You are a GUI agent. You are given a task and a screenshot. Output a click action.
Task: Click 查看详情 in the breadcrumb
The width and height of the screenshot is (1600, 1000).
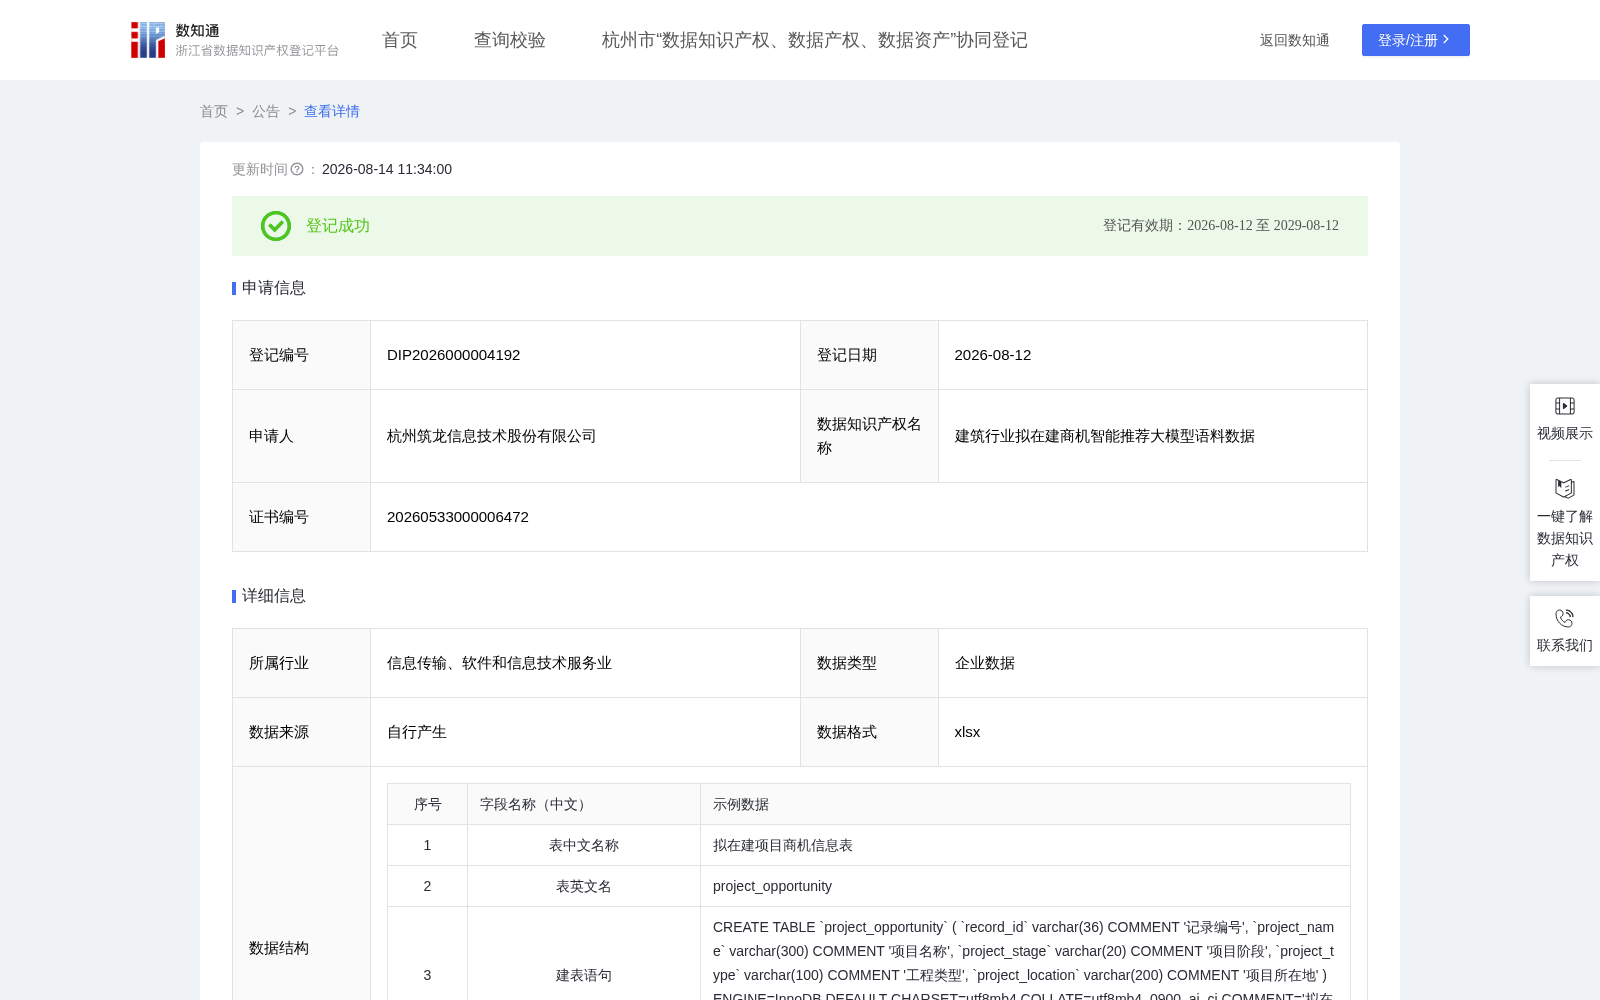click(332, 111)
